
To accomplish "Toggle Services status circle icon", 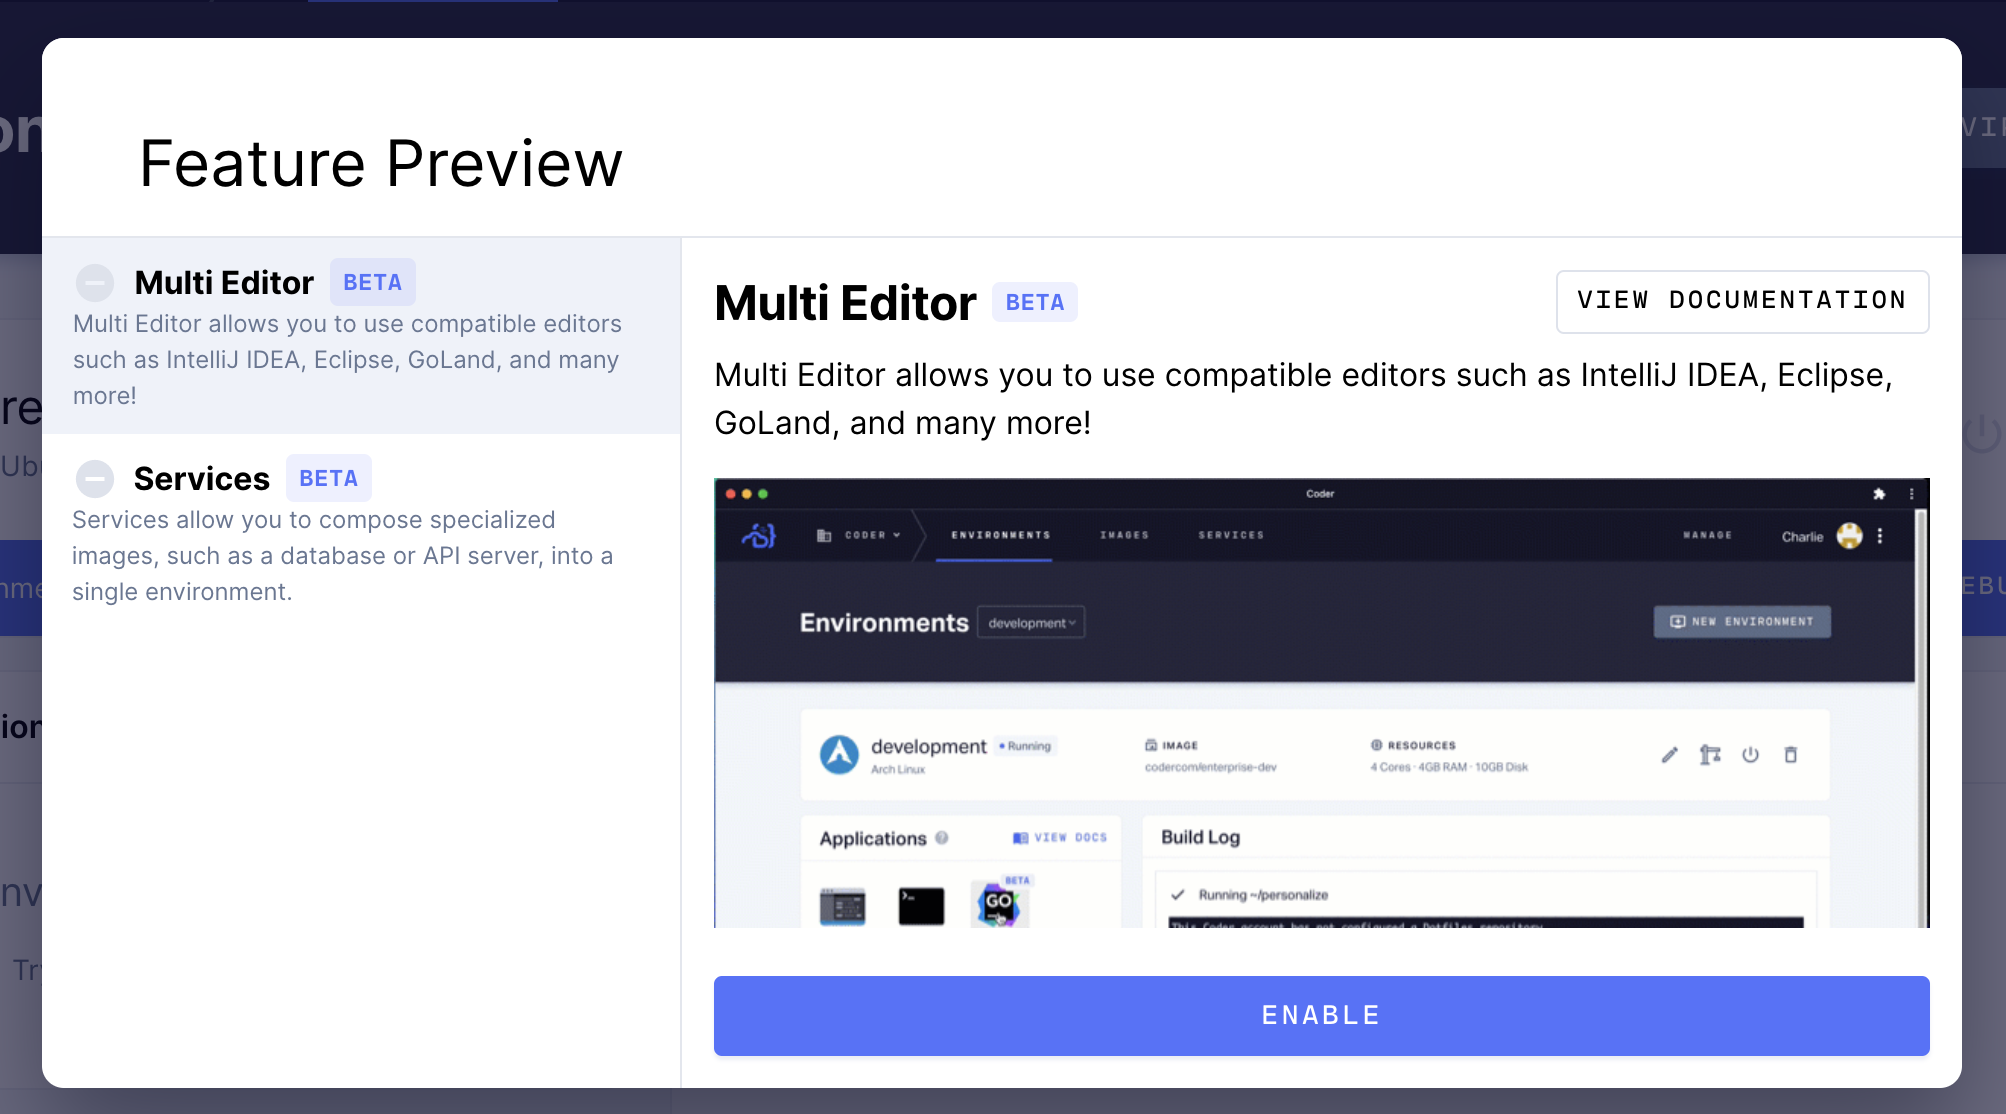I will tap(95, 479).
